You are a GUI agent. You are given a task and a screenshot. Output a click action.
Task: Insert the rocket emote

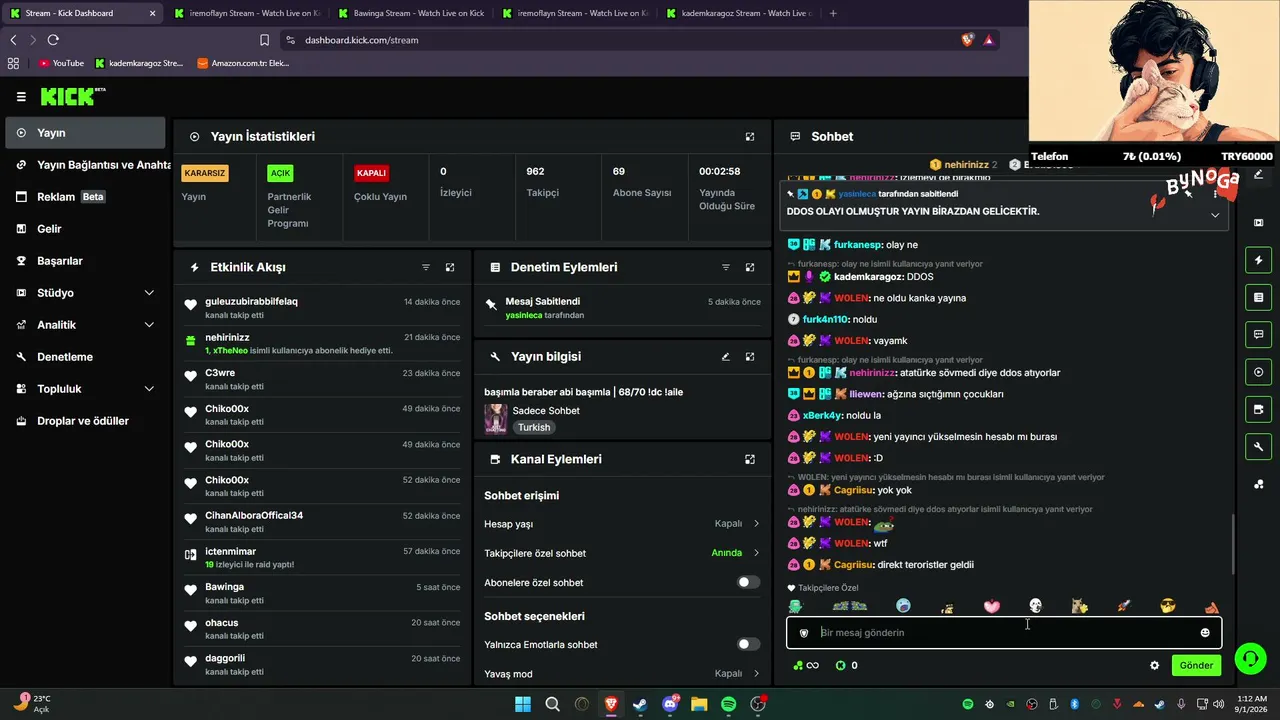(x=1123, y=605)
